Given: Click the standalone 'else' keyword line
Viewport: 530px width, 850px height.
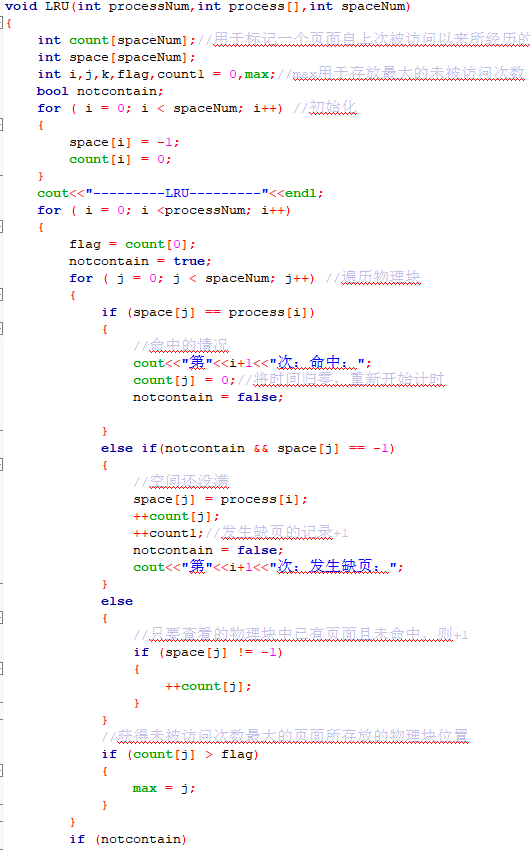Looking at the screenshot, I should coord(117,601).
